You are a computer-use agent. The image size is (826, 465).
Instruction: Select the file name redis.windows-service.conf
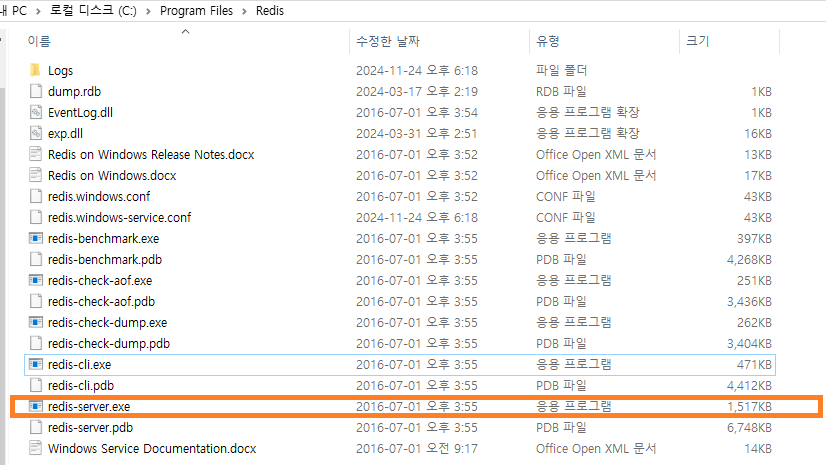pyautogui.click(x=120, y=217)
